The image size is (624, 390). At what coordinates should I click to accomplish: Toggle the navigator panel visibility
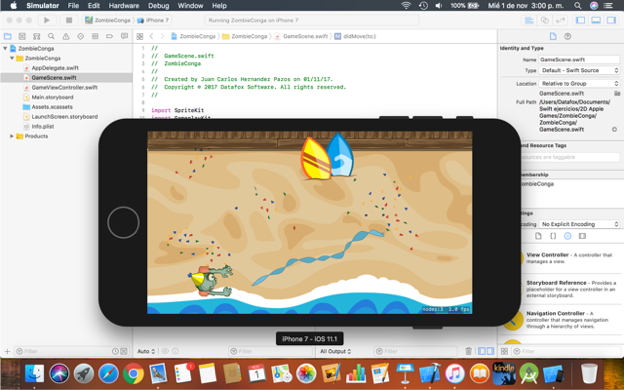tap(581, 20)
